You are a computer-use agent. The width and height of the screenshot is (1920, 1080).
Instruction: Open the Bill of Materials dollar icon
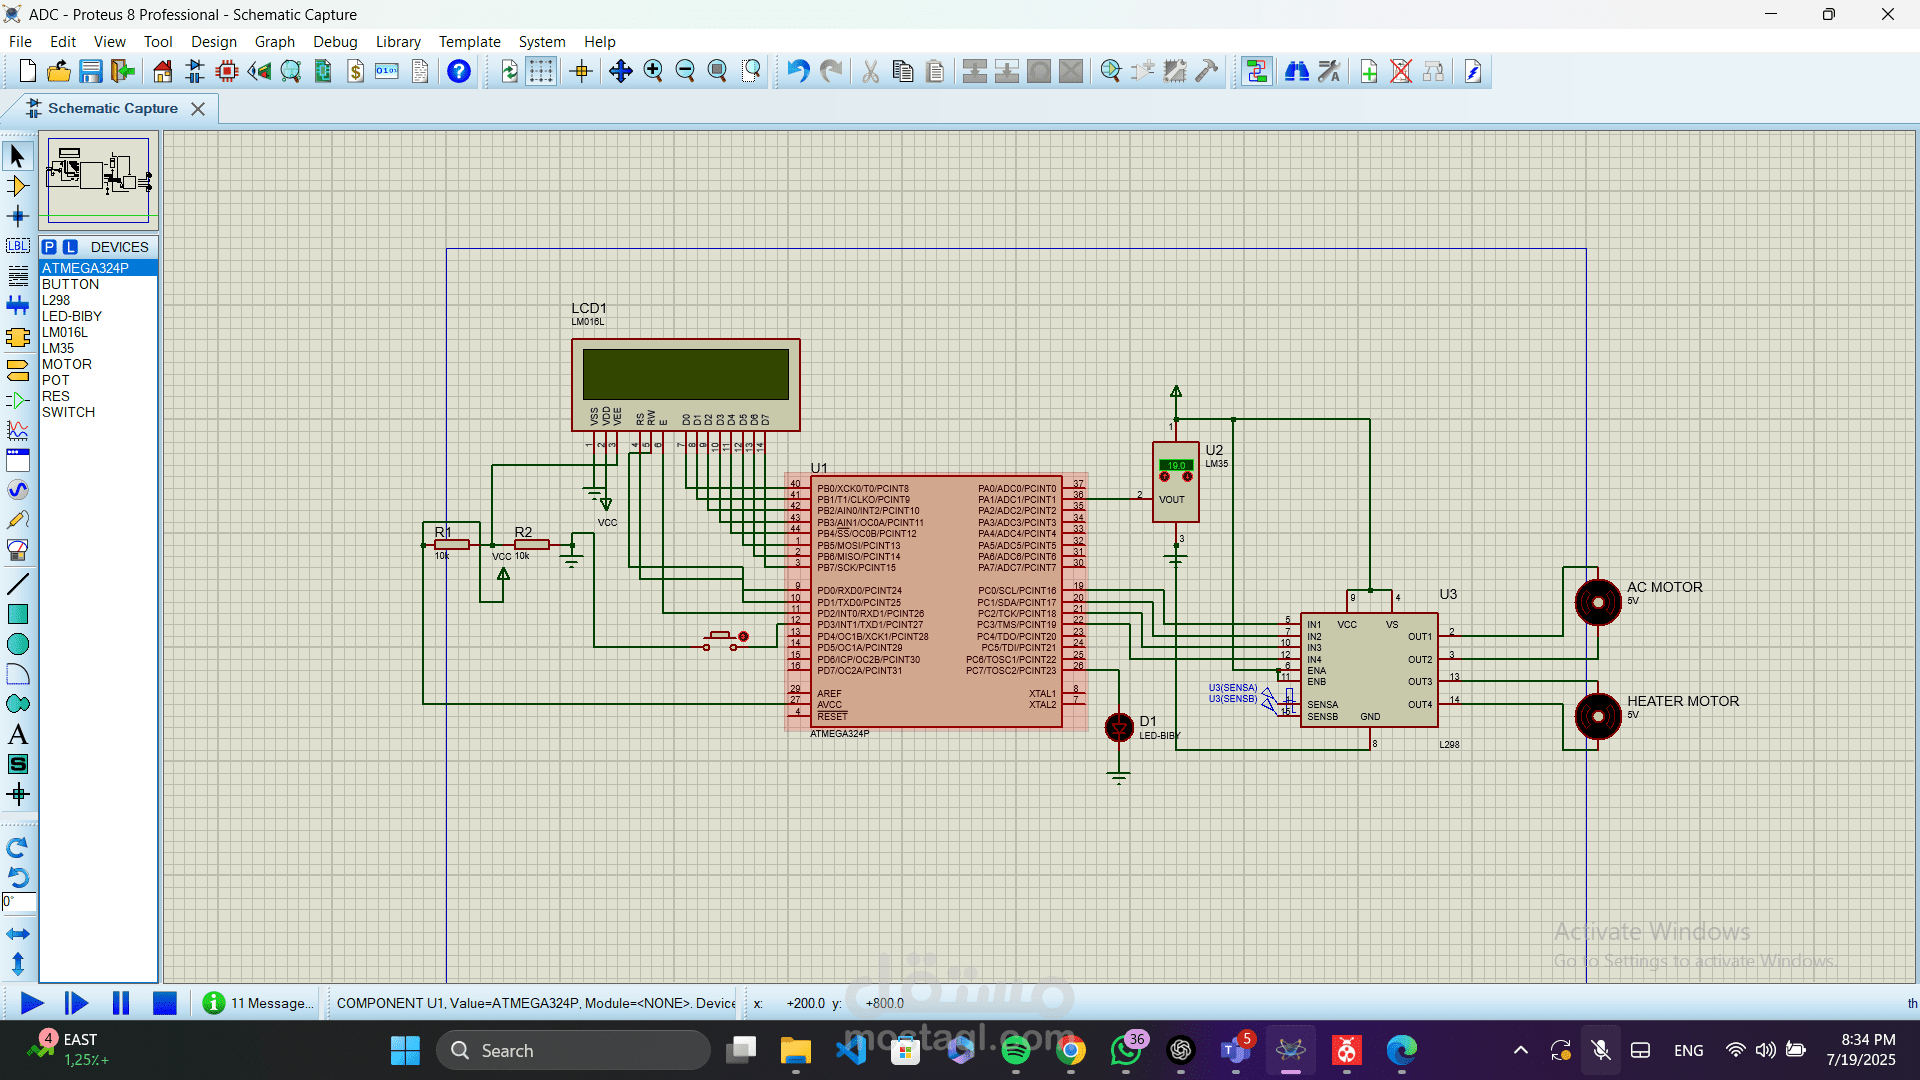356,71
